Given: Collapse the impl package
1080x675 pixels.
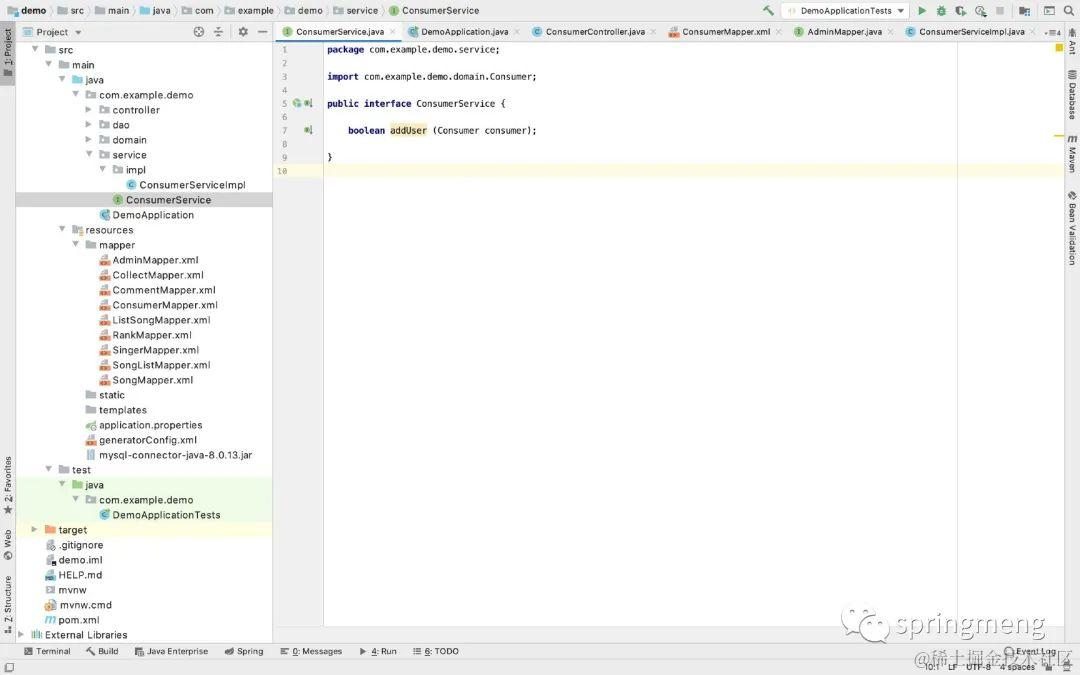Looking at the screenshot, I should (103, 169).
